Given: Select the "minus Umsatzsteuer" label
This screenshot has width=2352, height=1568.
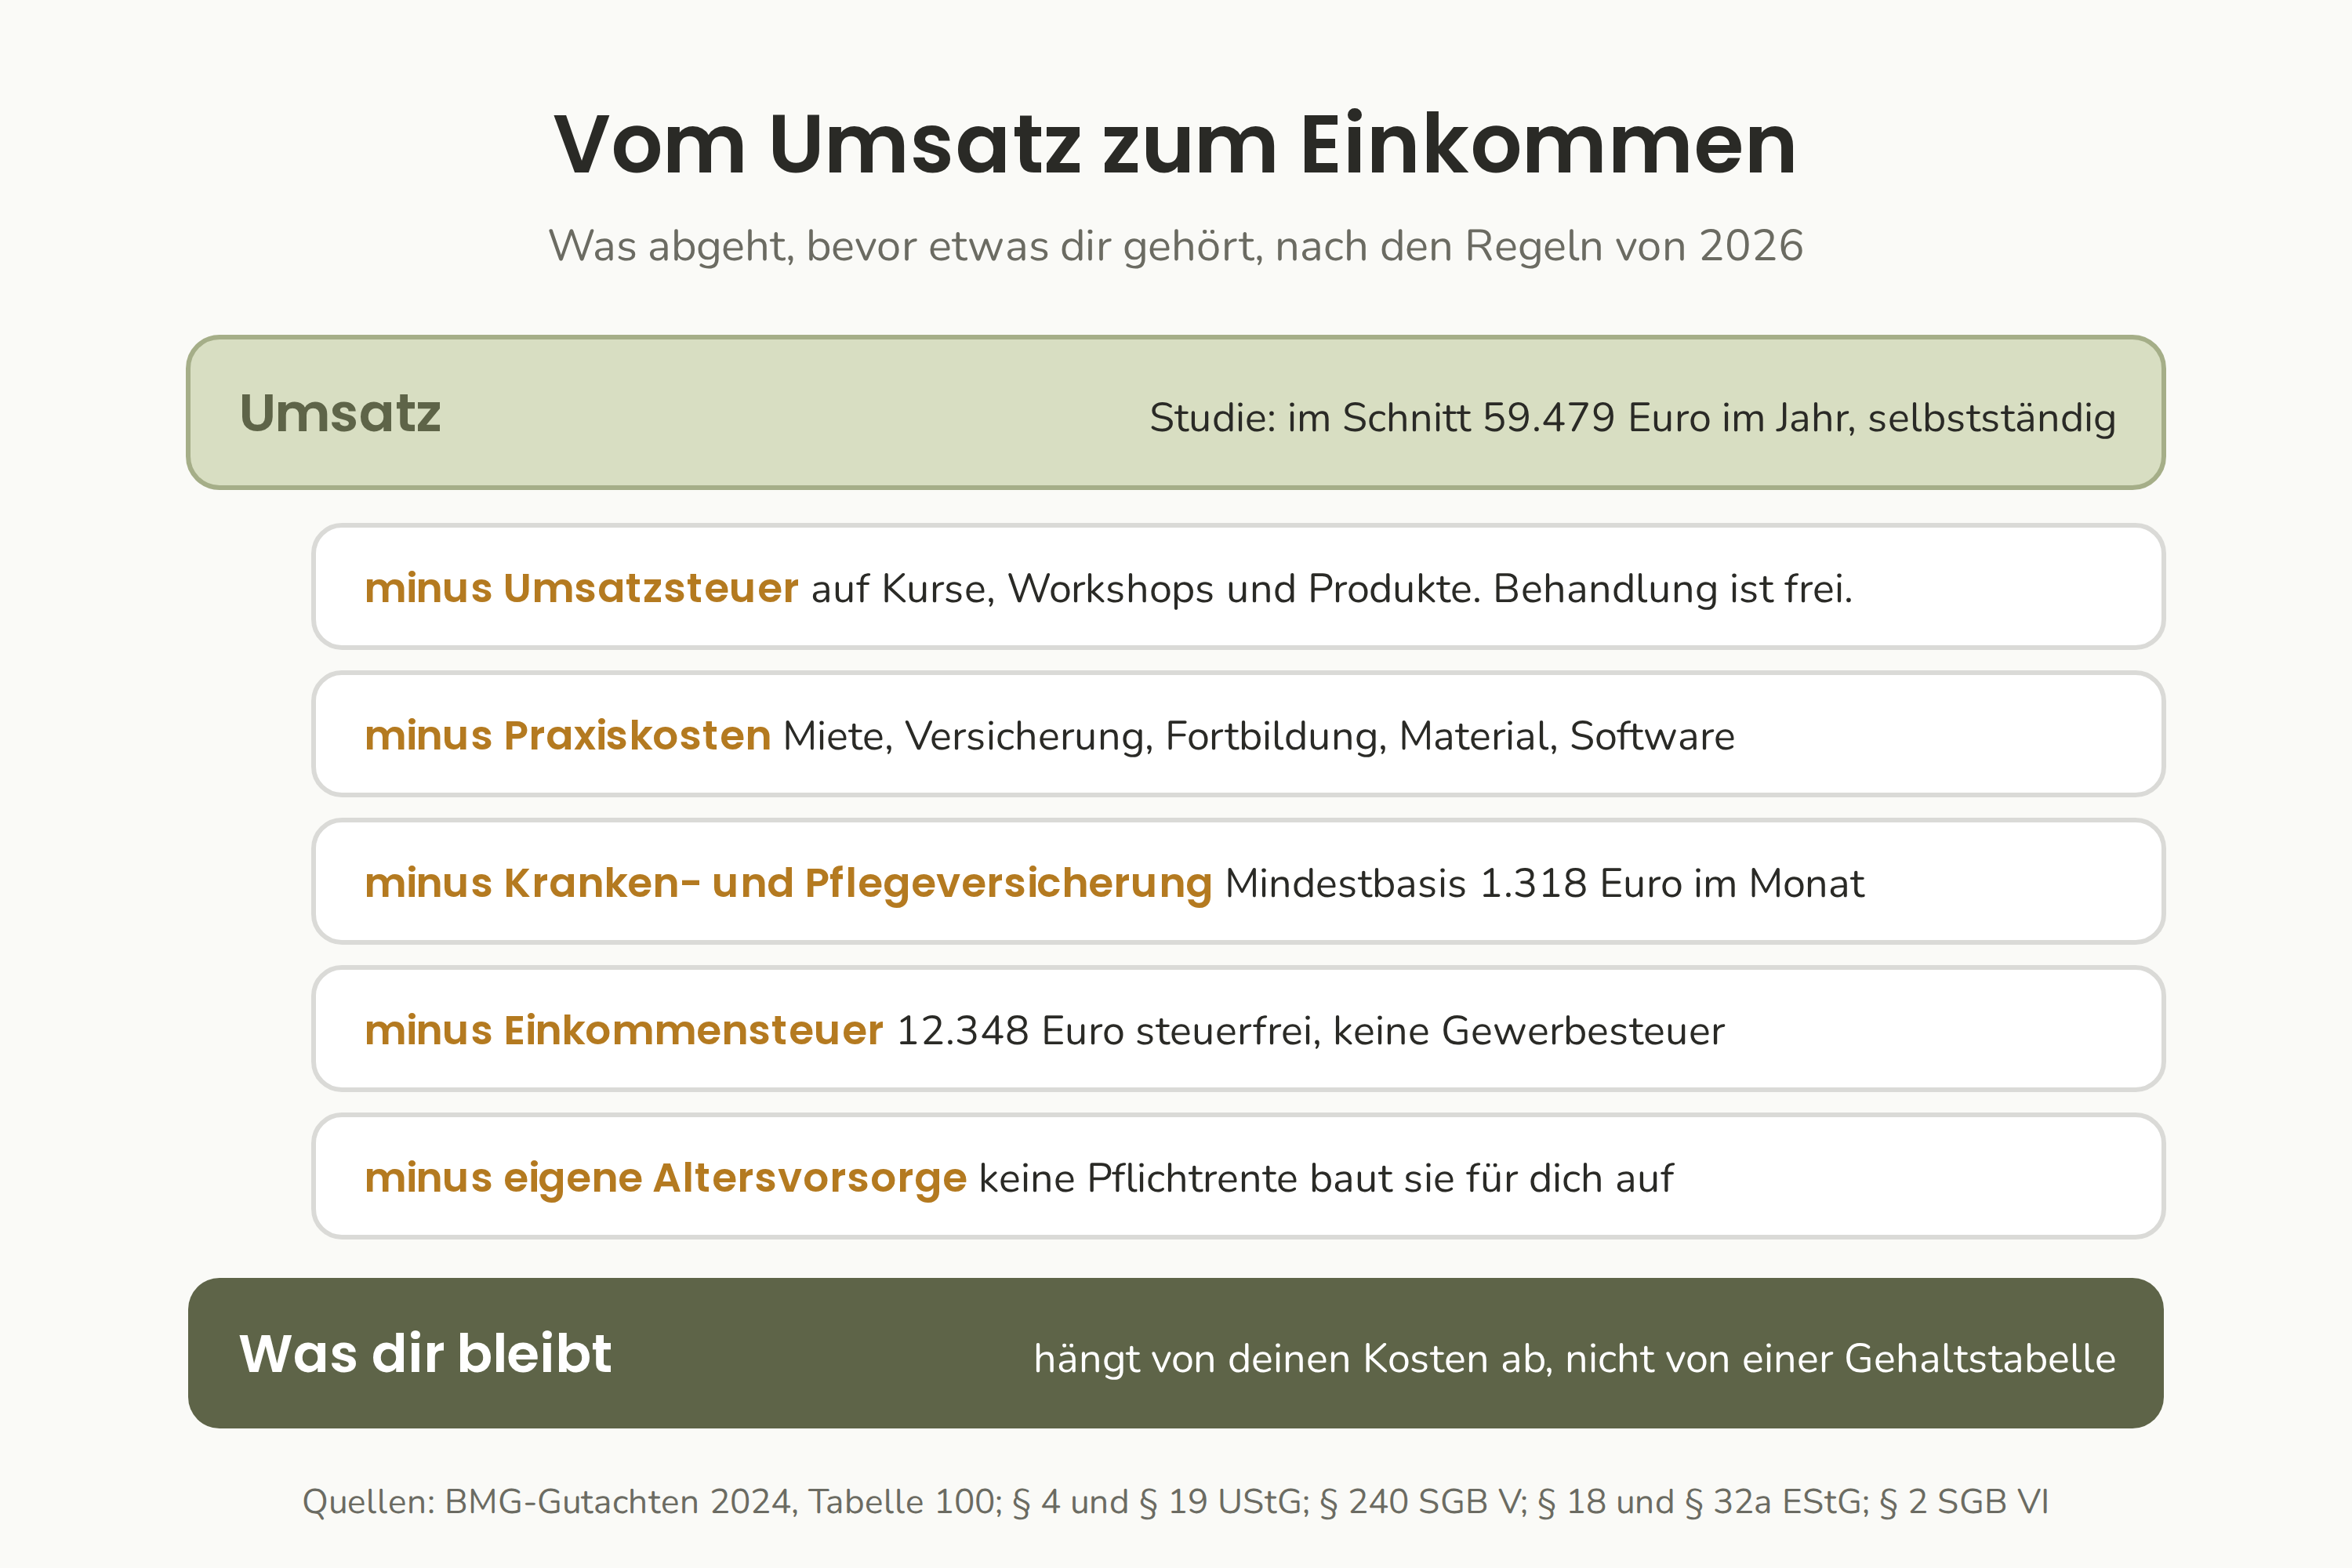Looking at the screenshot, I should [x=582, y=588].
